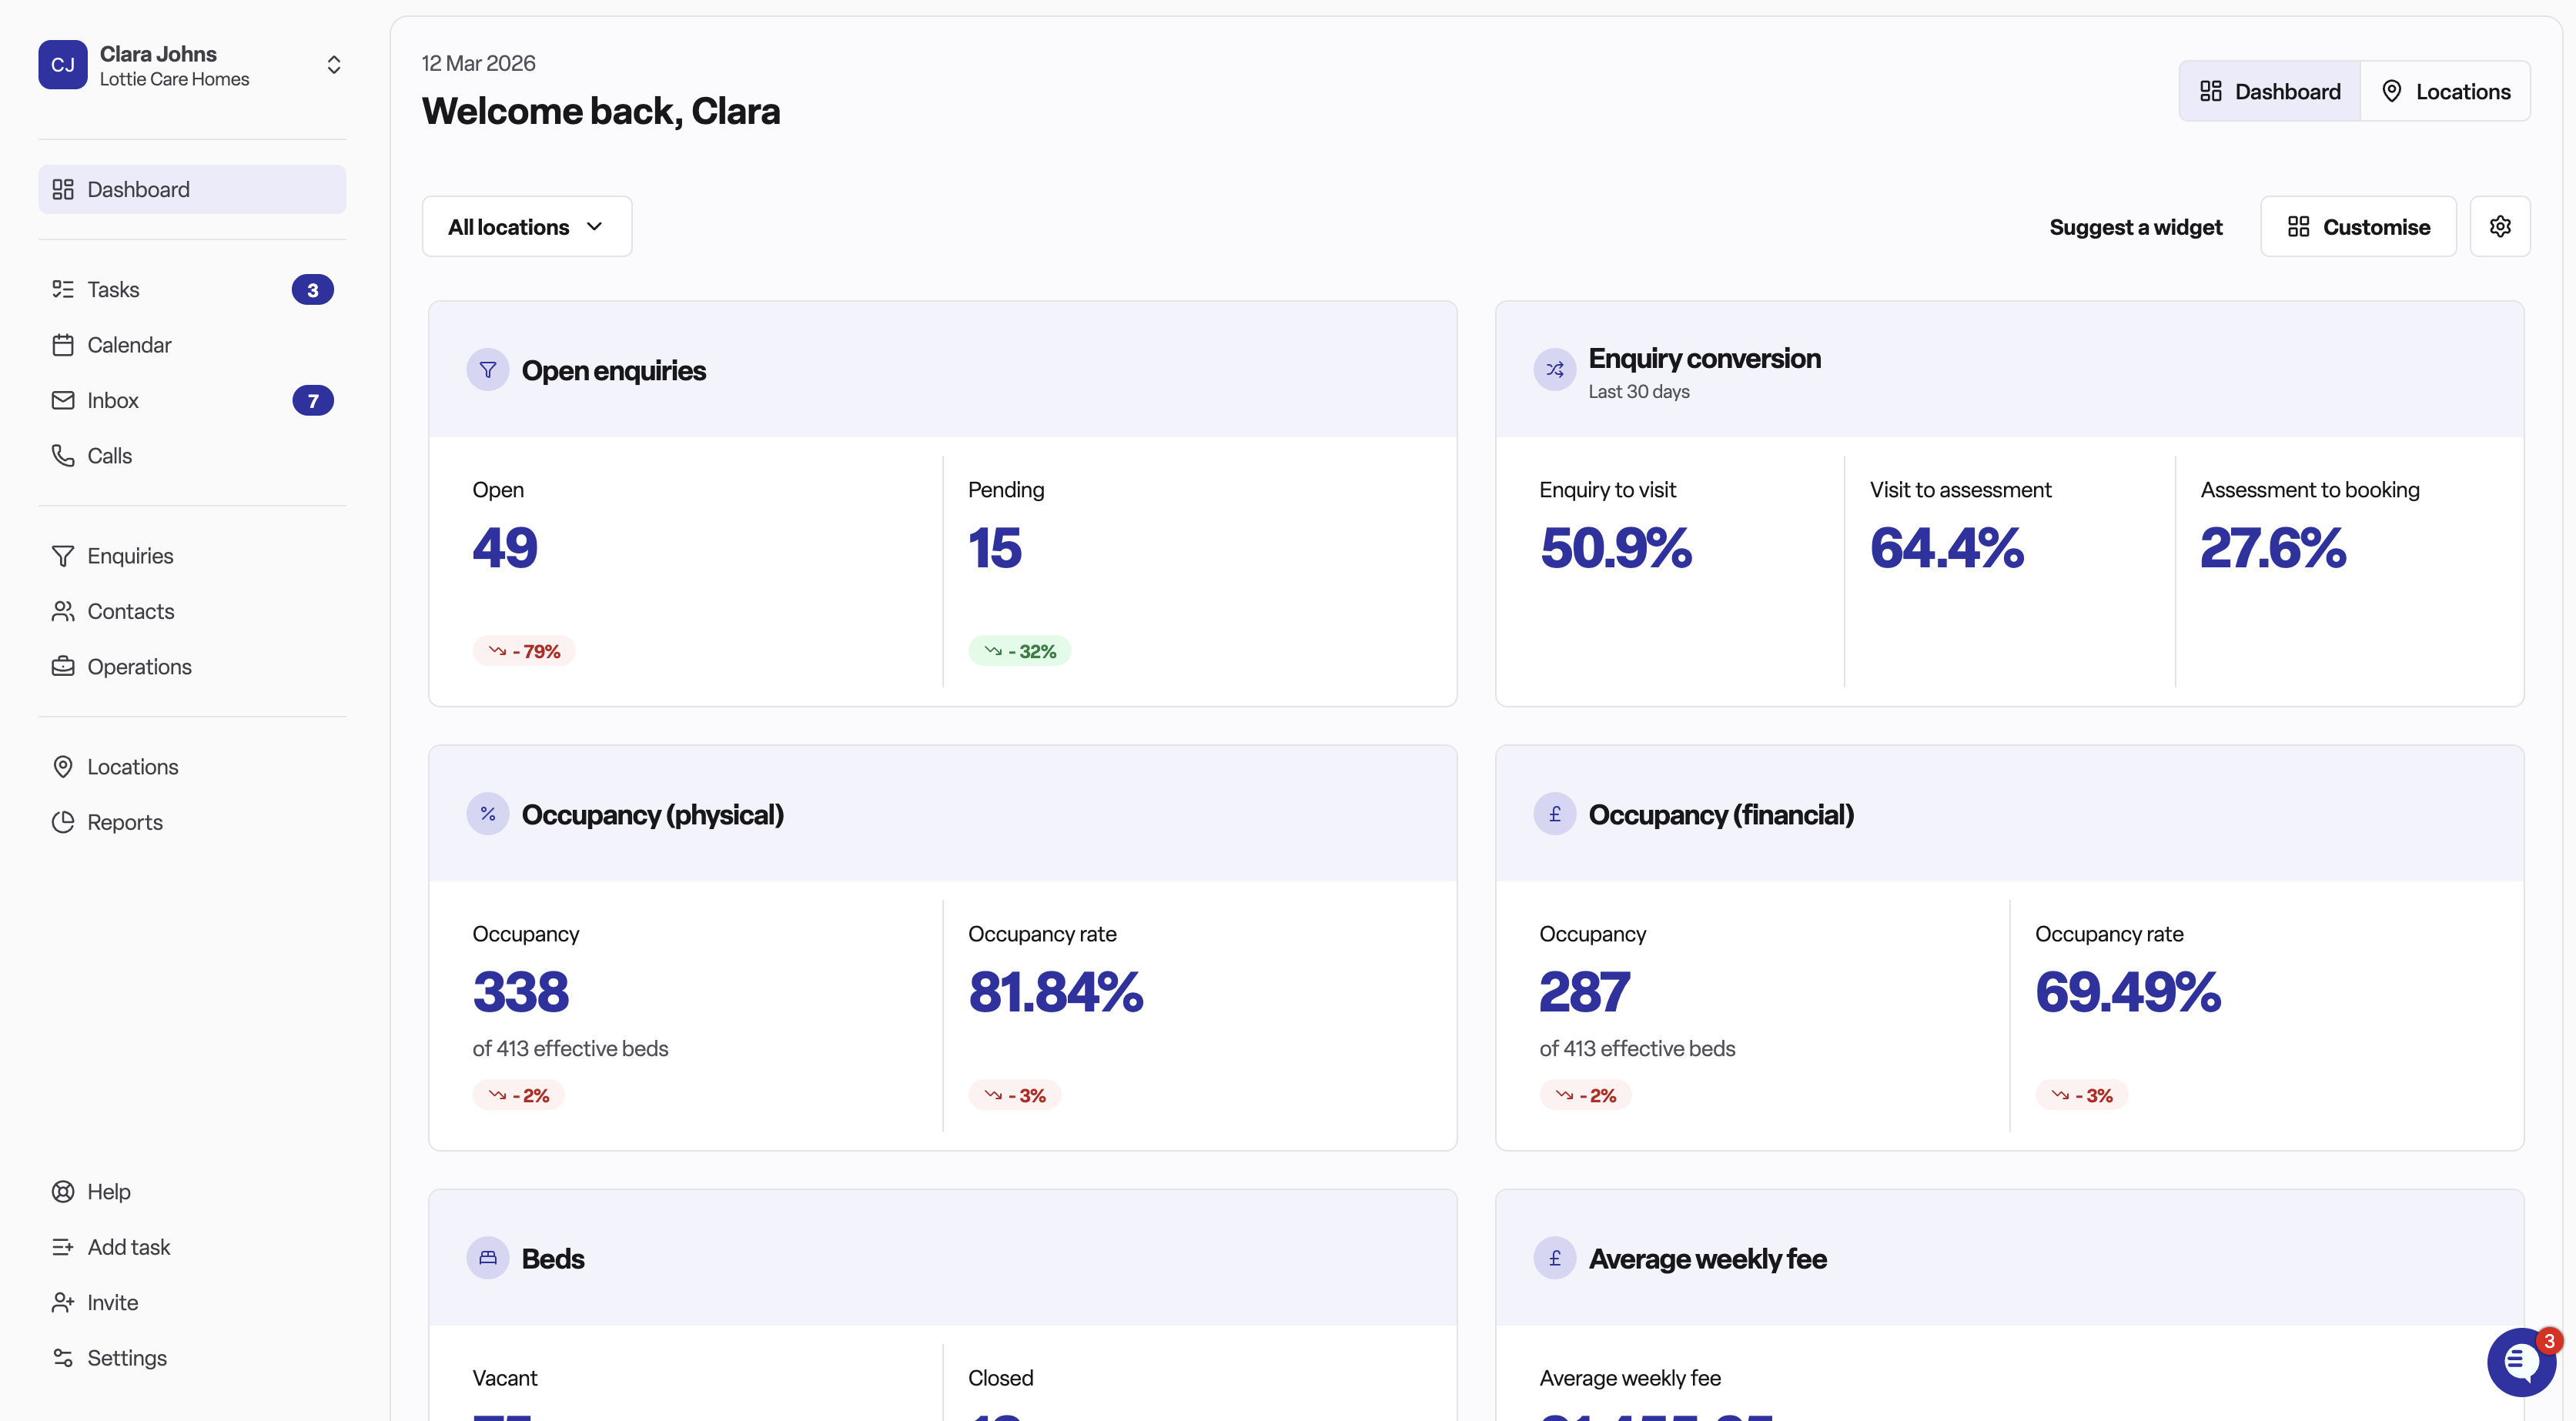
Task: Click the Customise button
Action: pos(2358,227)
